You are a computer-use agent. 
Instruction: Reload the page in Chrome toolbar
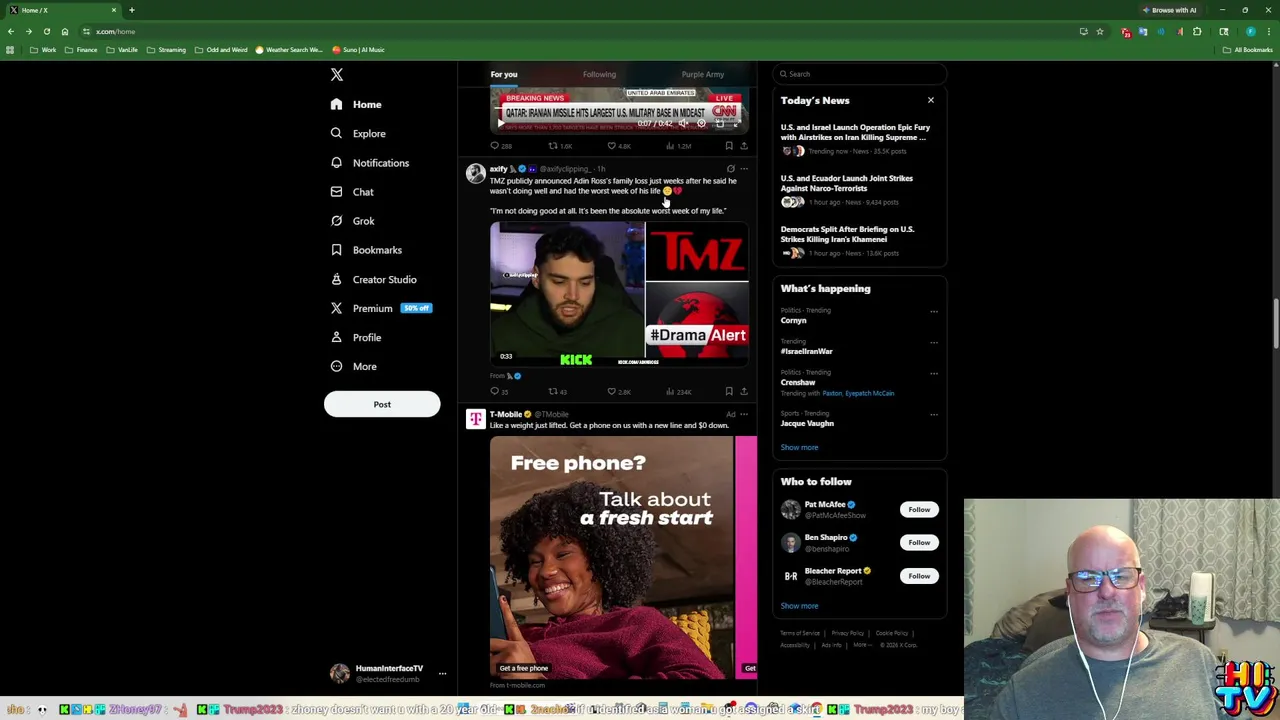coord(46,31)
